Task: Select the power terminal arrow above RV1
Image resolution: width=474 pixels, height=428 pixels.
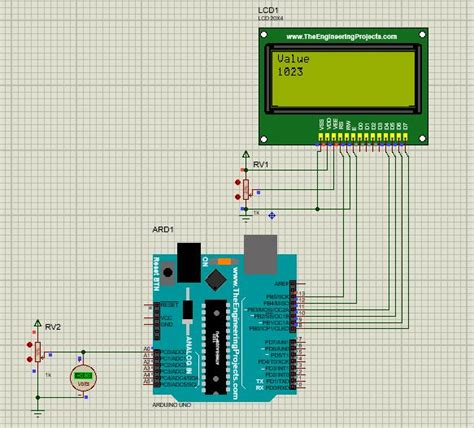Action: pyautogui.click(x=246, y=154)
